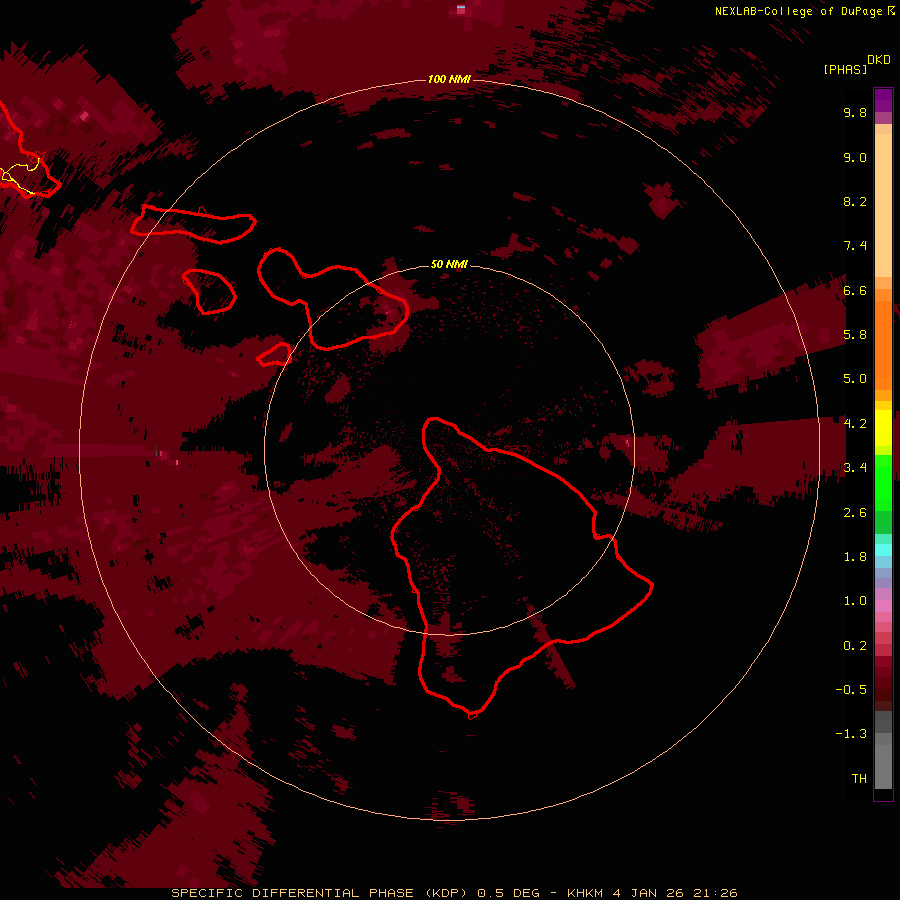Select the [PHAS] label above the color scale
Screen dimensions: 900x900
tap(845, 69)
